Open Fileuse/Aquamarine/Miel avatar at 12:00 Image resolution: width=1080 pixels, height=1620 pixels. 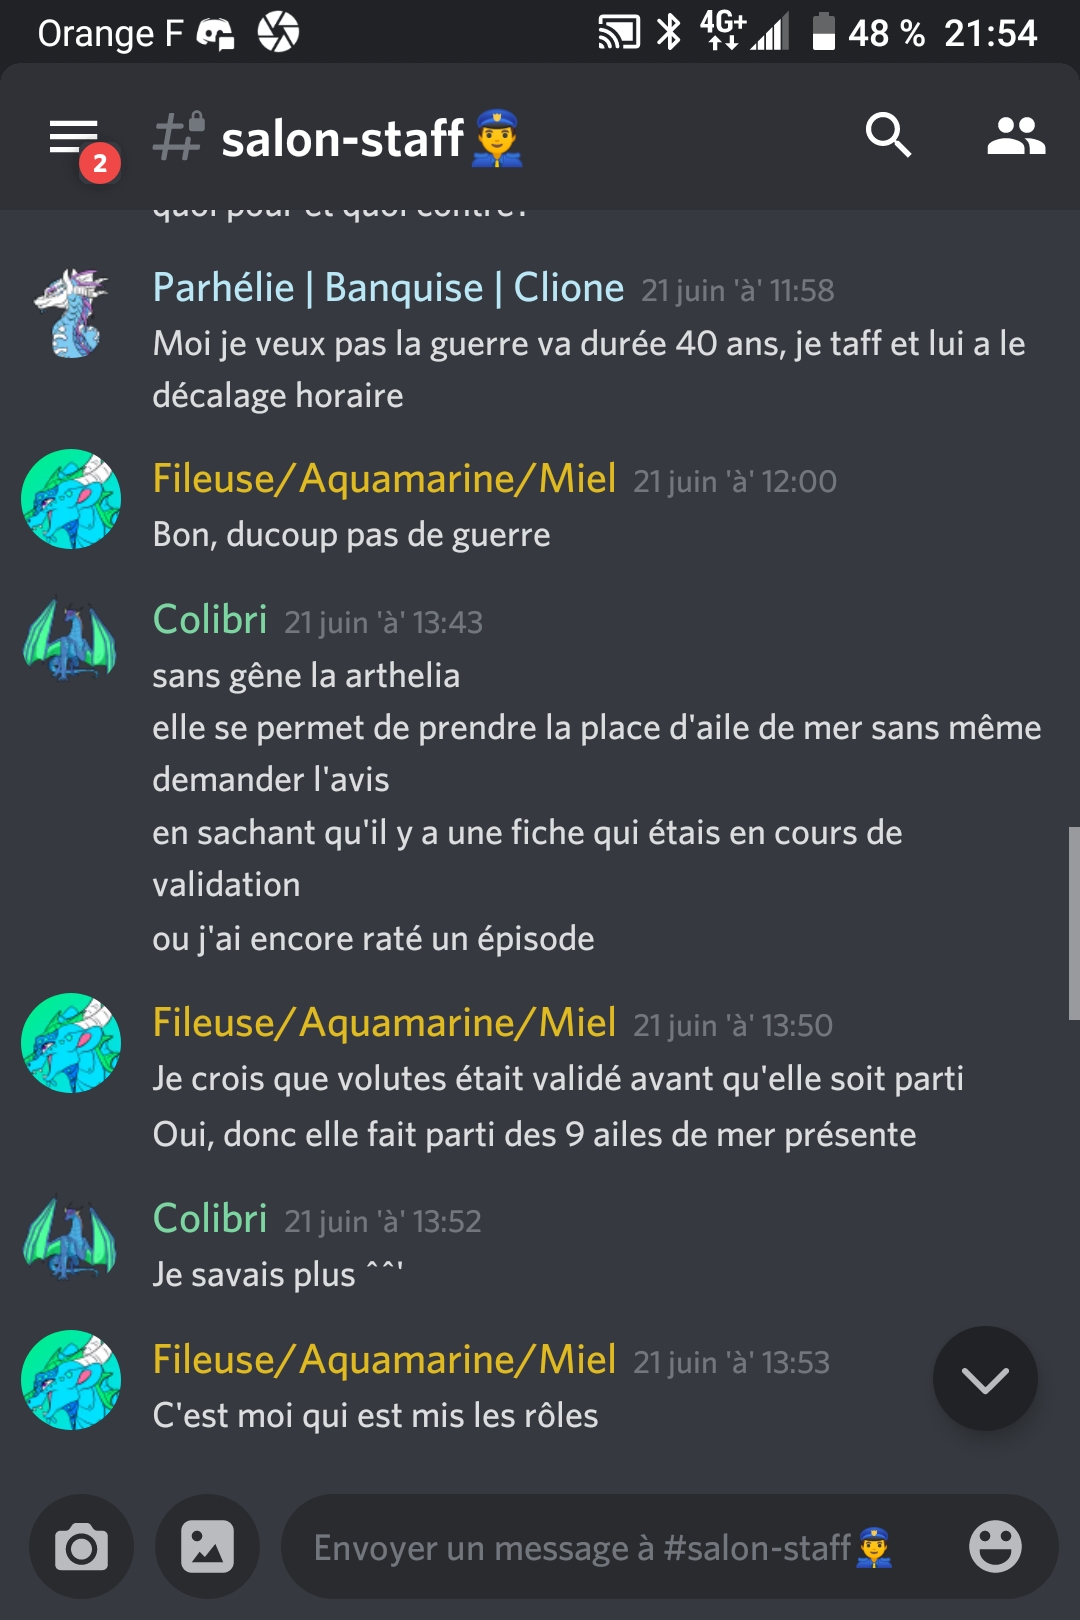tap(71, 499)
